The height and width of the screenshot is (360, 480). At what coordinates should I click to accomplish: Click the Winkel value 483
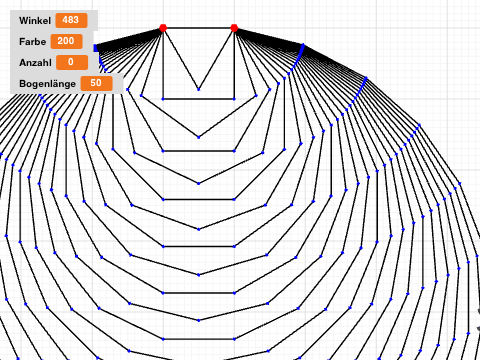[71, 20]
